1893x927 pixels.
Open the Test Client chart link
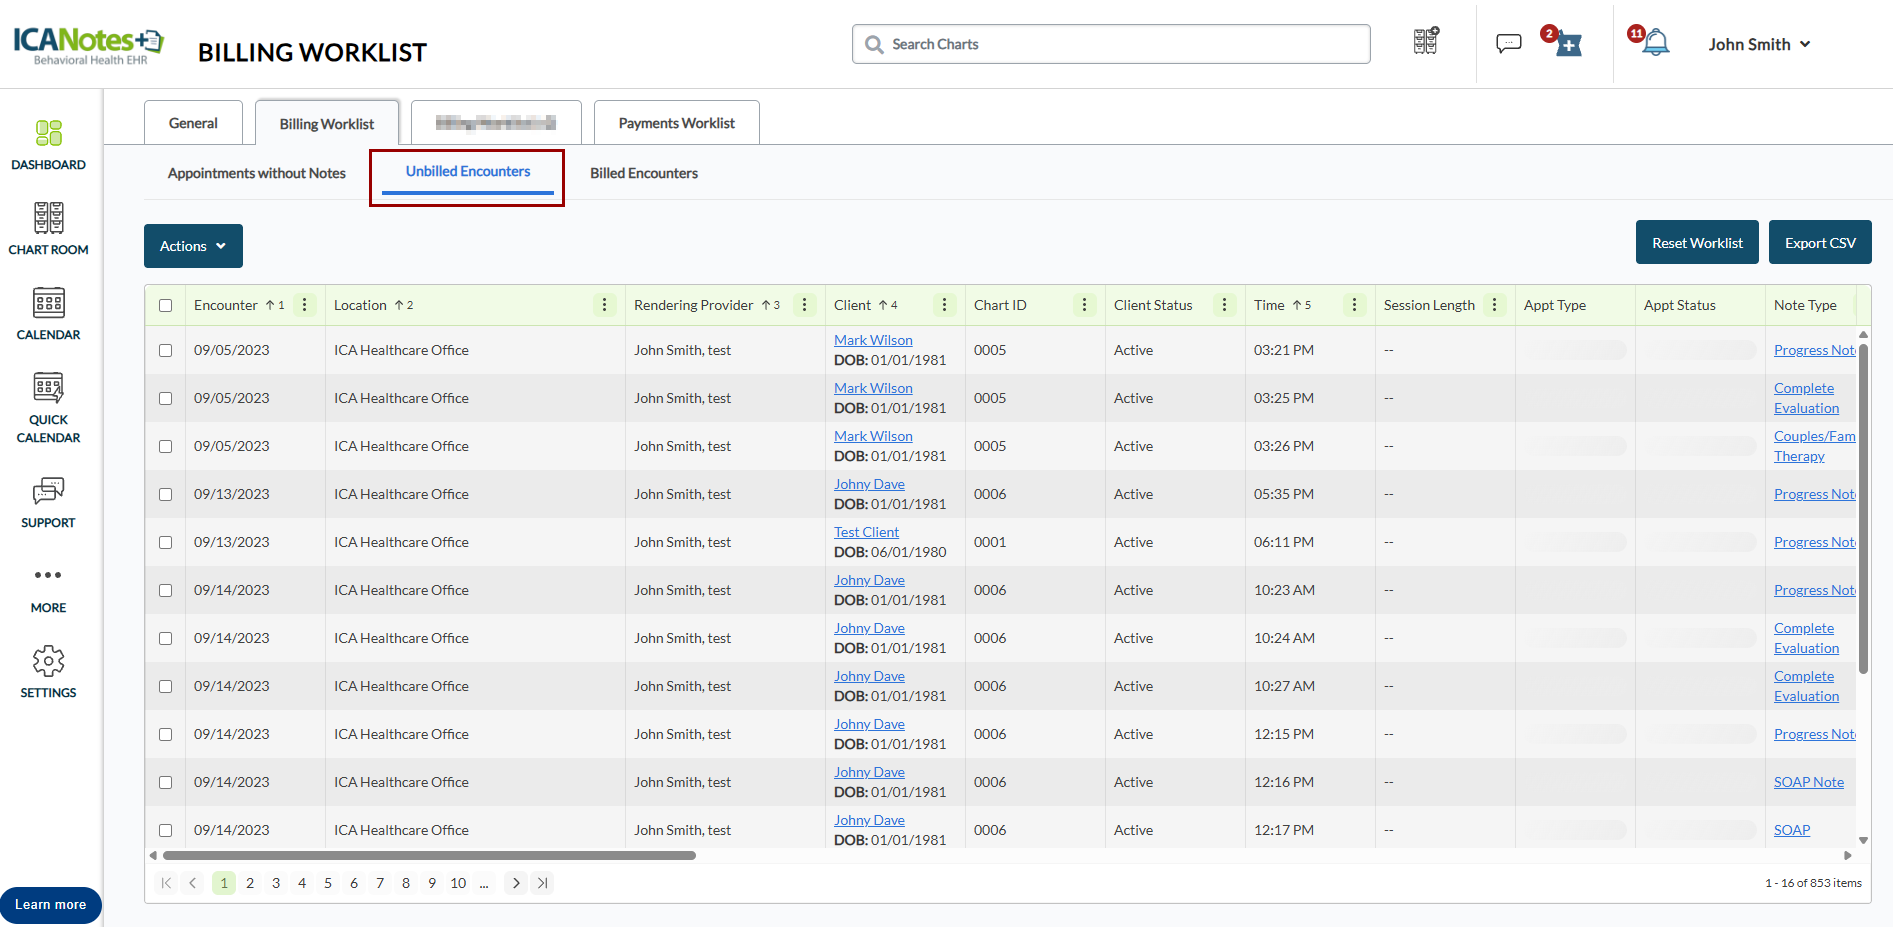pos(866,532)
